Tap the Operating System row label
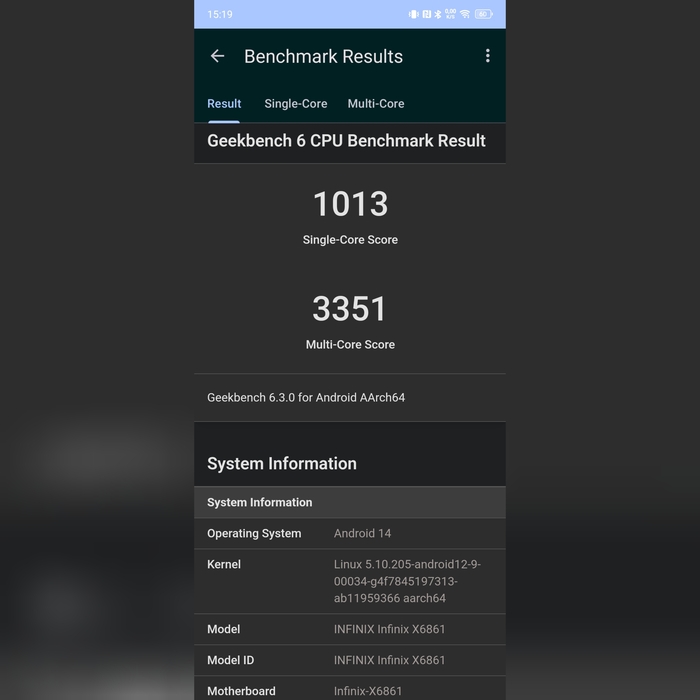Screen dimensions: 700x700 pyautogui.click(x=254, y=533)
